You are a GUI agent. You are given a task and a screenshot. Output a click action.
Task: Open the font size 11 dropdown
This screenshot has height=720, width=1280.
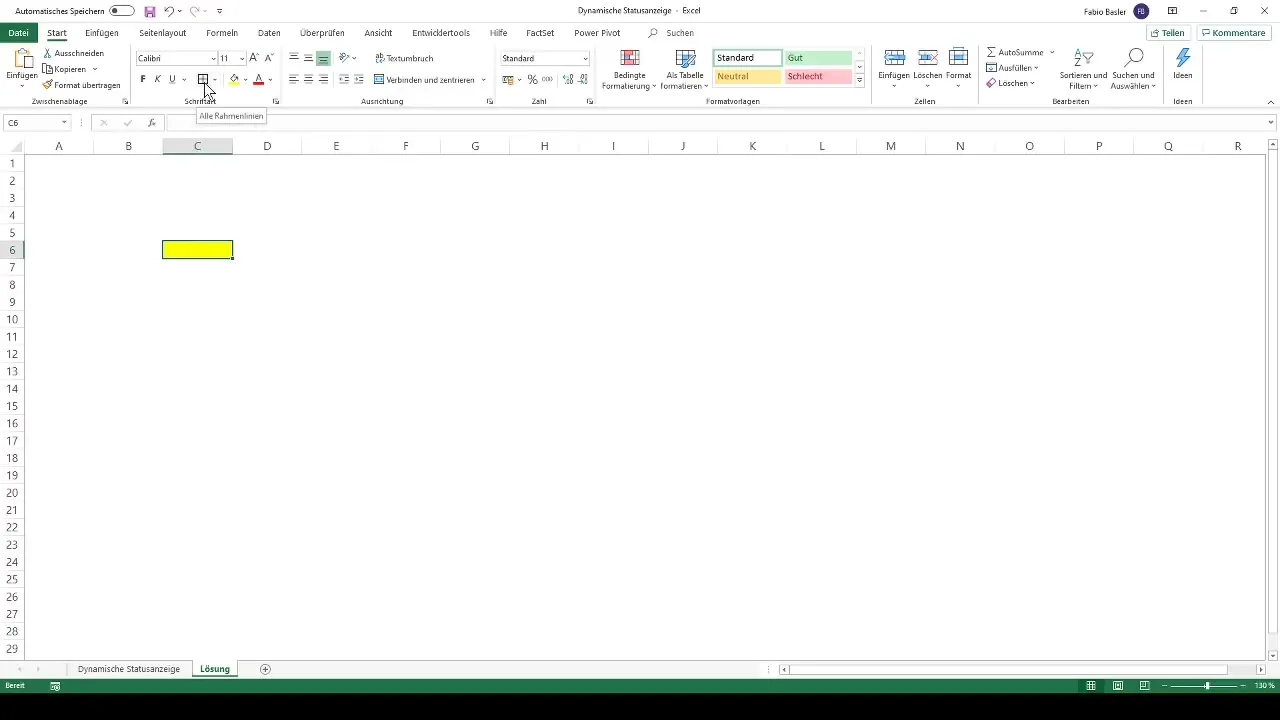tap(242, 59)
